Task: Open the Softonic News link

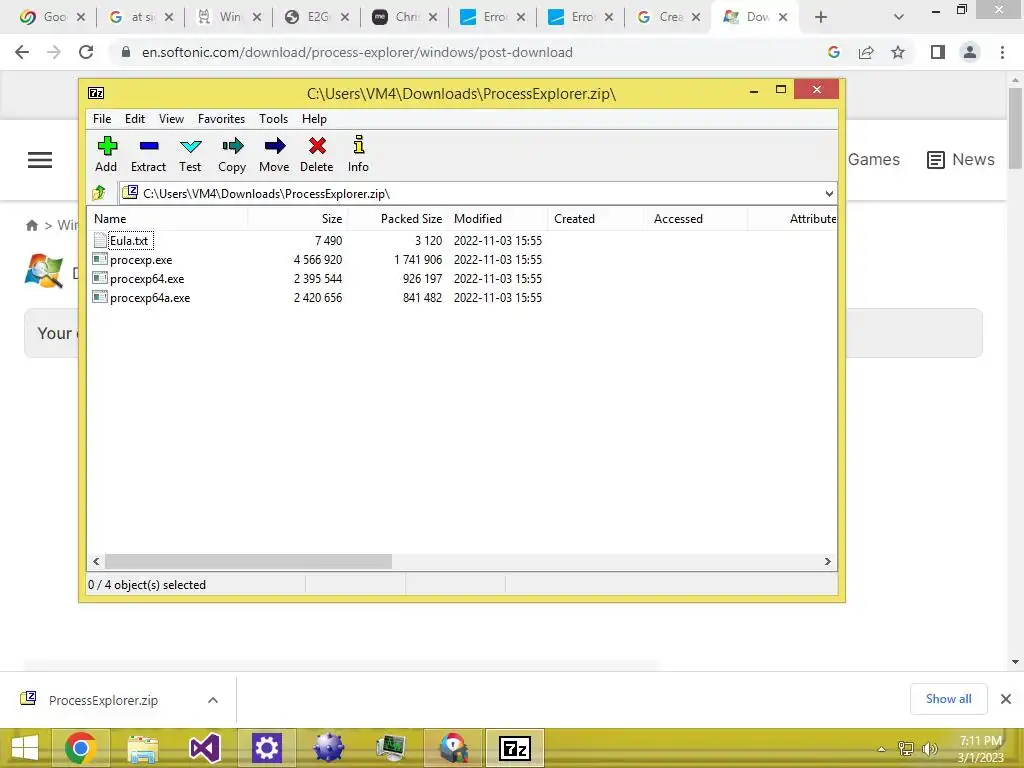Action: pyautogui.click(x=961, y=159)
